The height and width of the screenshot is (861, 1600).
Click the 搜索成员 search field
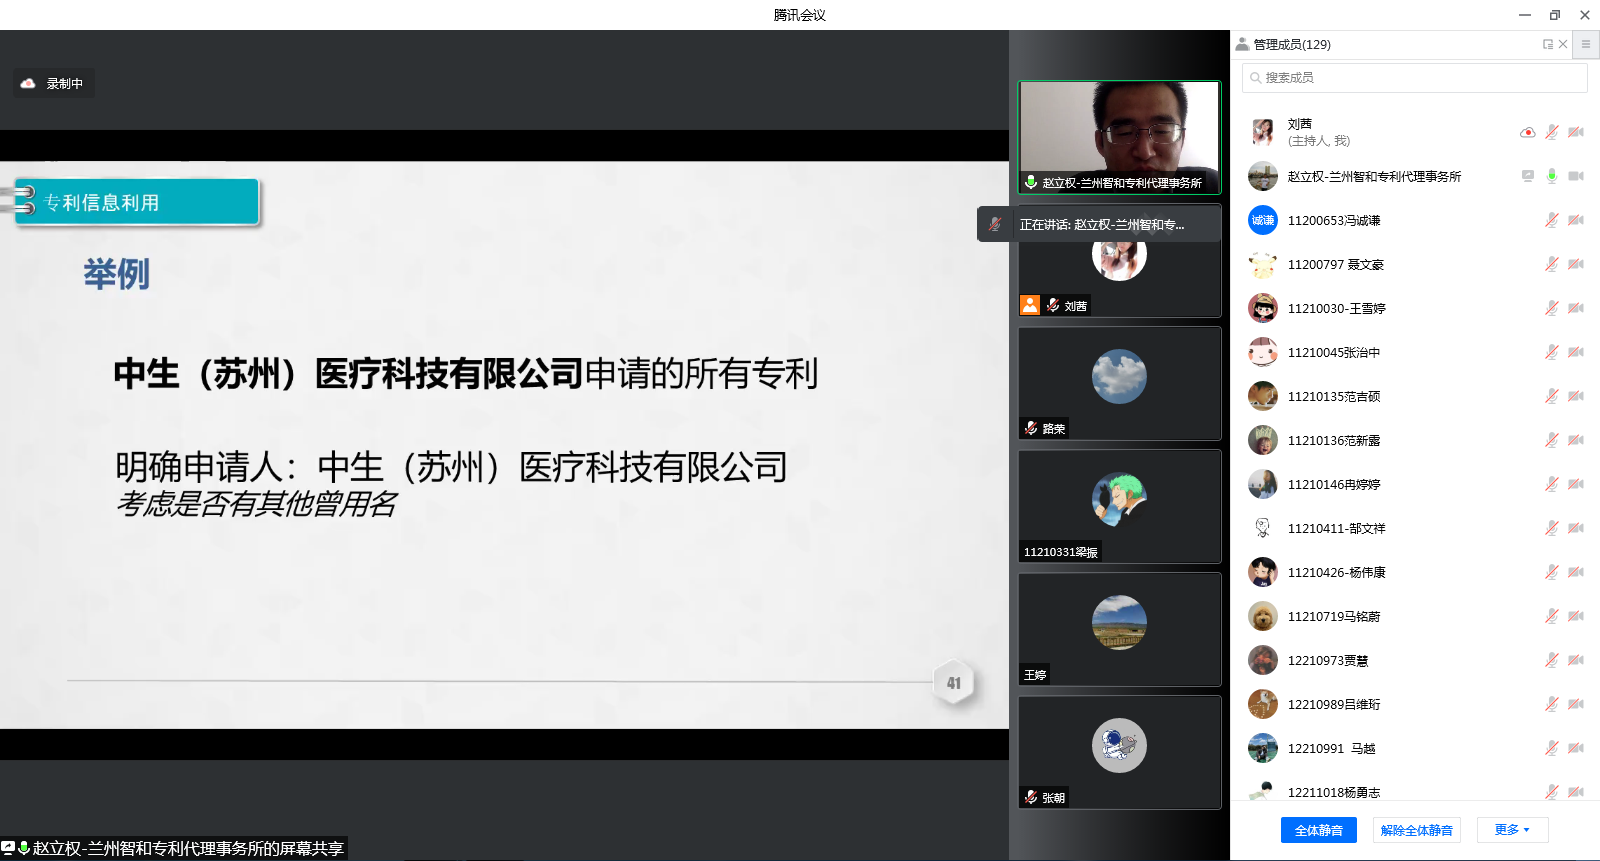click(1414, 78)
